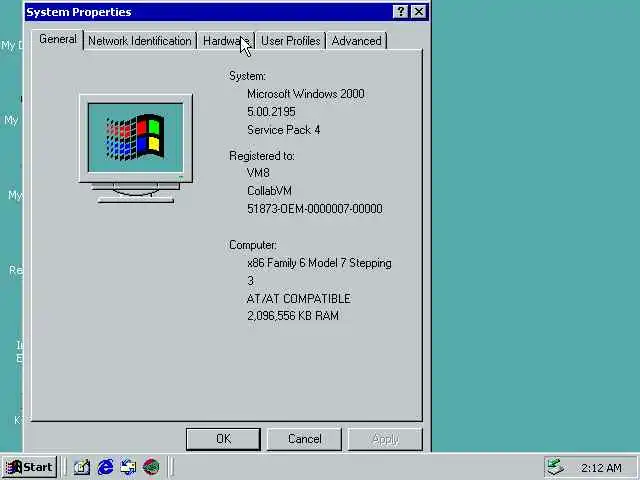The image size is (640, 480).
Task: Click the question mark help button in title bar
Action: point(401,12)
